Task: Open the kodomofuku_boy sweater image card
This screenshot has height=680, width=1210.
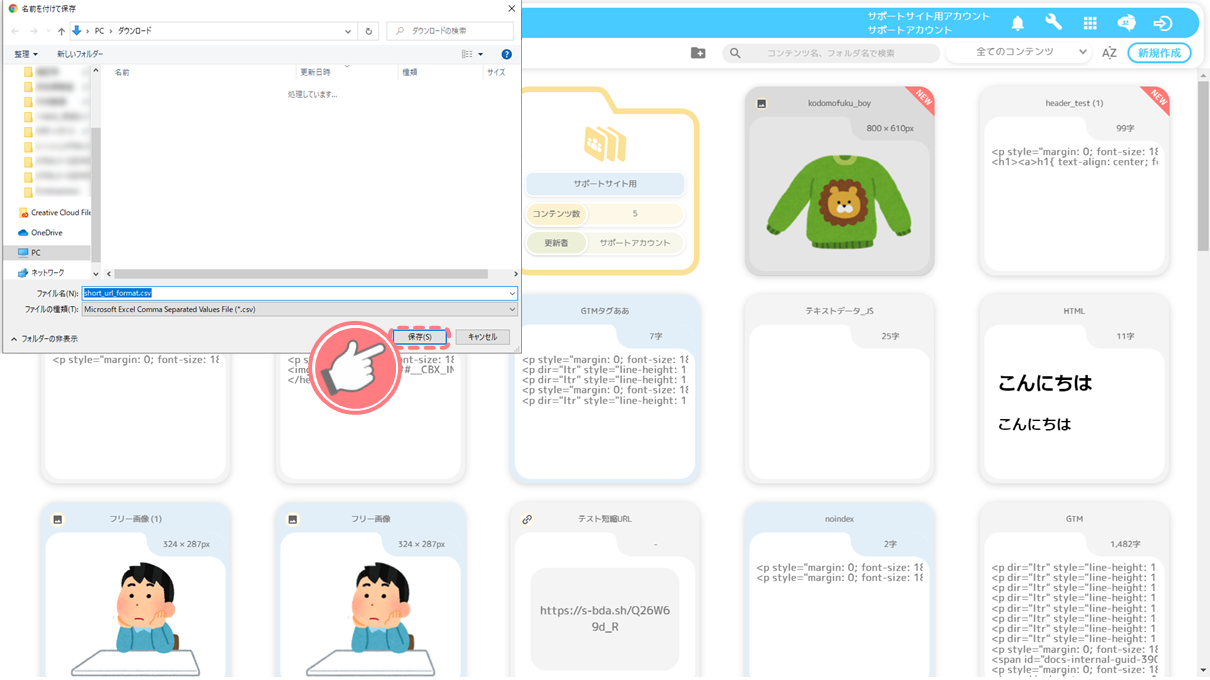Action: [840, 180]
